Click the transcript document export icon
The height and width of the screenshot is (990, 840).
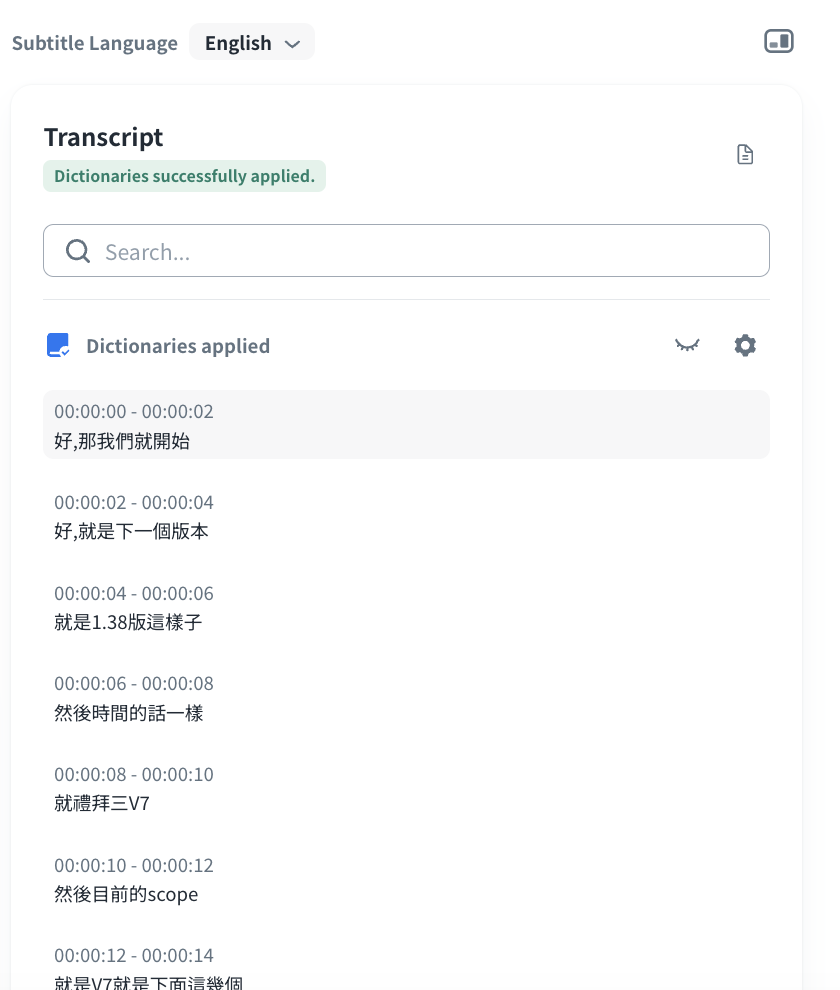745,154
